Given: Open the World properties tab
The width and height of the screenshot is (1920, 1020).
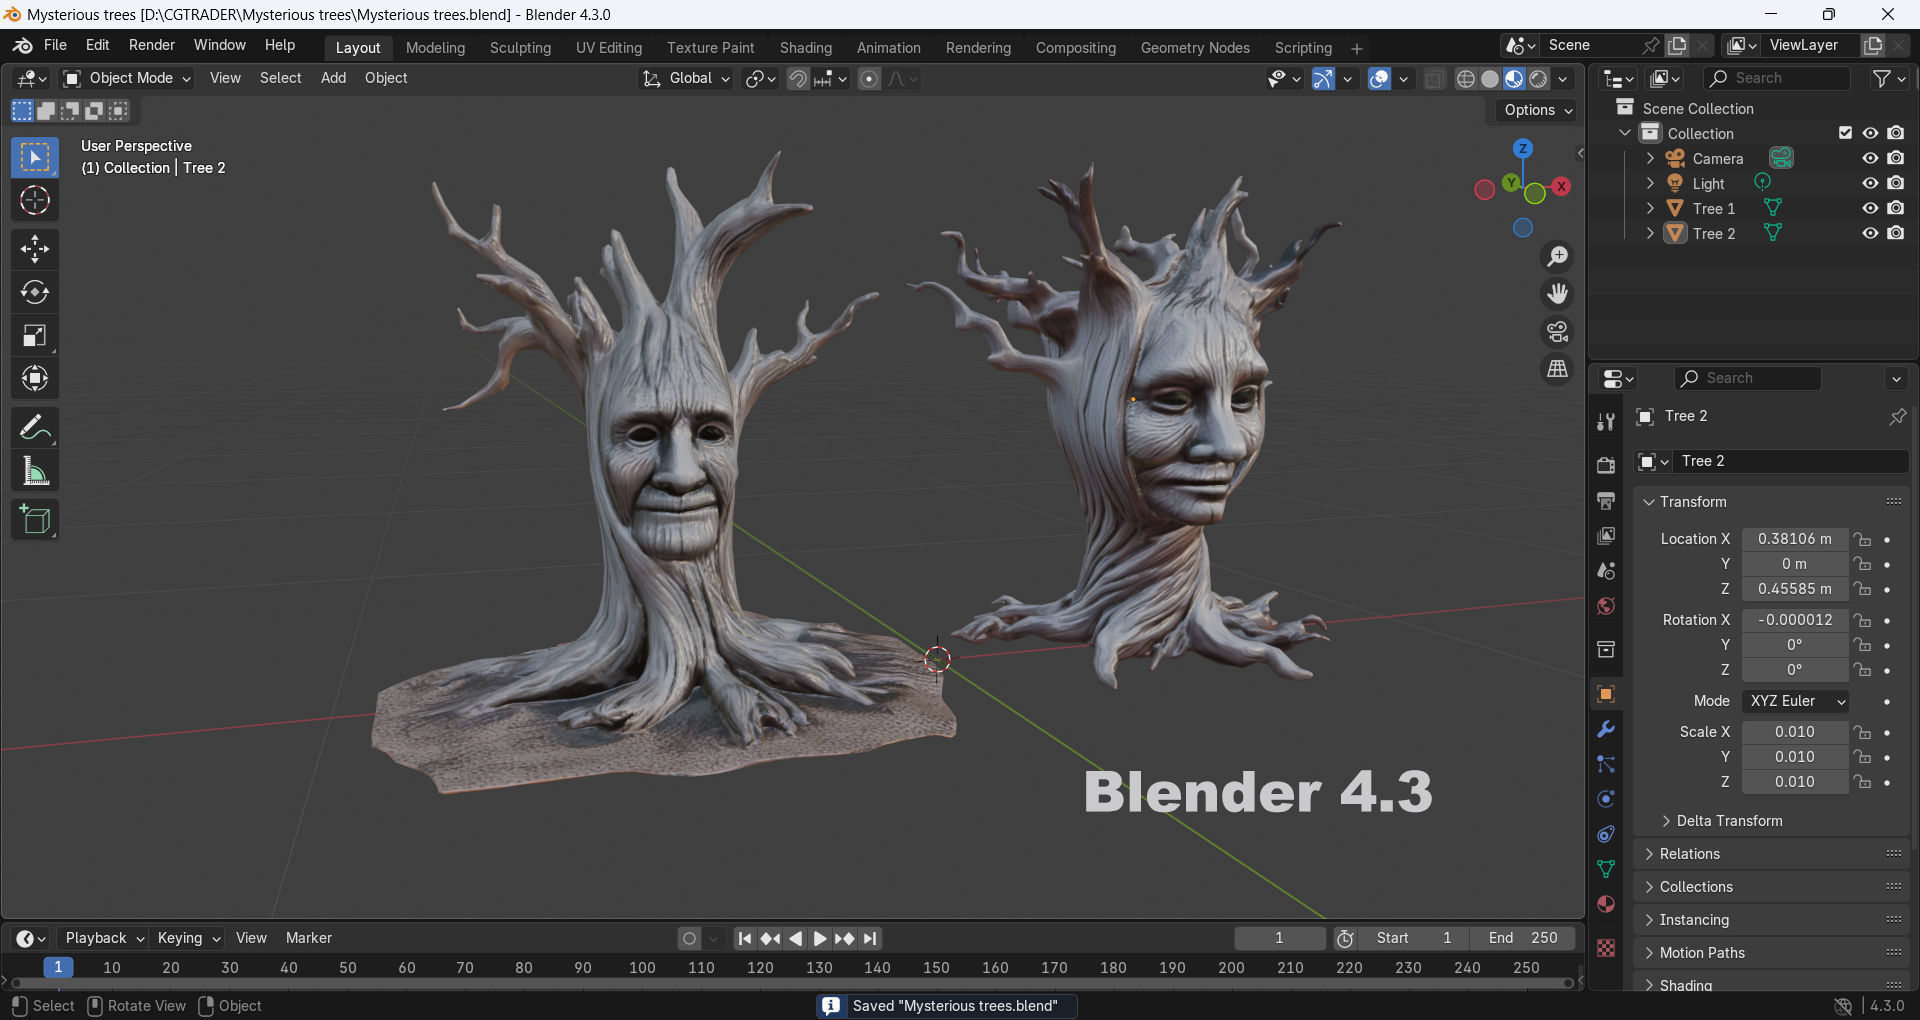Looking at the screenshot, I should pyautogui.click(x=1606, y=606).
